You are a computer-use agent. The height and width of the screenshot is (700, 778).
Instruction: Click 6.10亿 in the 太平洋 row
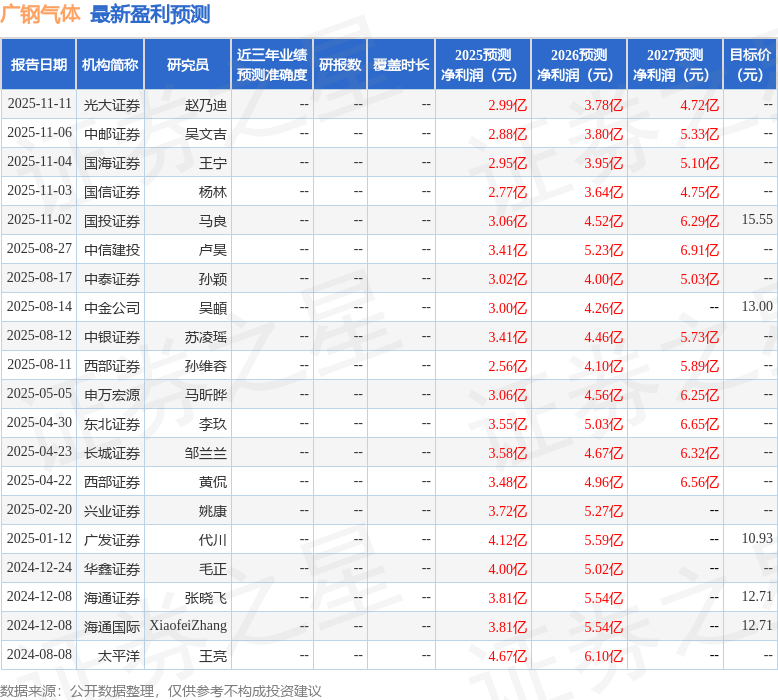point(603,656)
